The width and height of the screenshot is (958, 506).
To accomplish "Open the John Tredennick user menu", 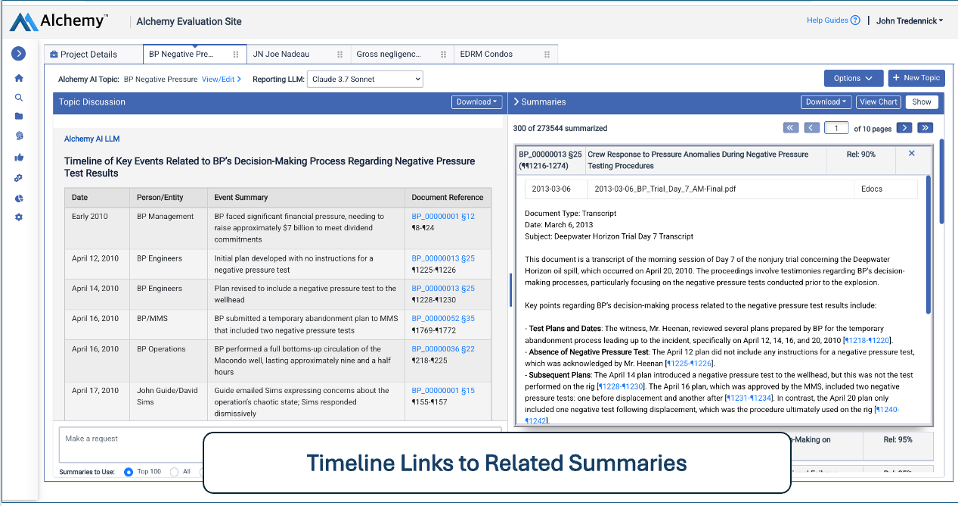I will click(909, 21).
